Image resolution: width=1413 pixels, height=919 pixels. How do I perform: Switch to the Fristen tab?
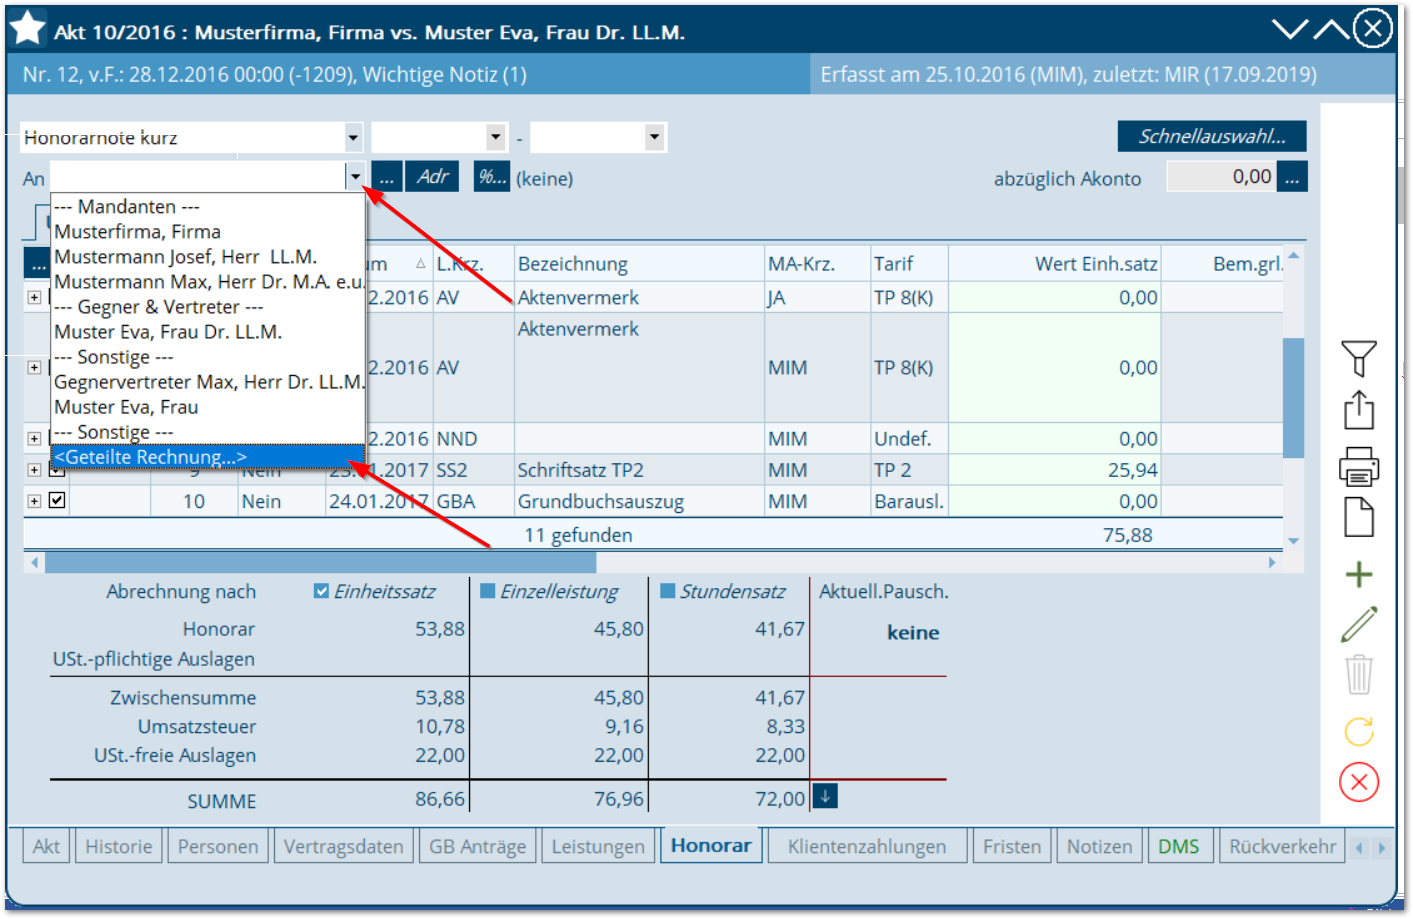(x=1012, y=846)
